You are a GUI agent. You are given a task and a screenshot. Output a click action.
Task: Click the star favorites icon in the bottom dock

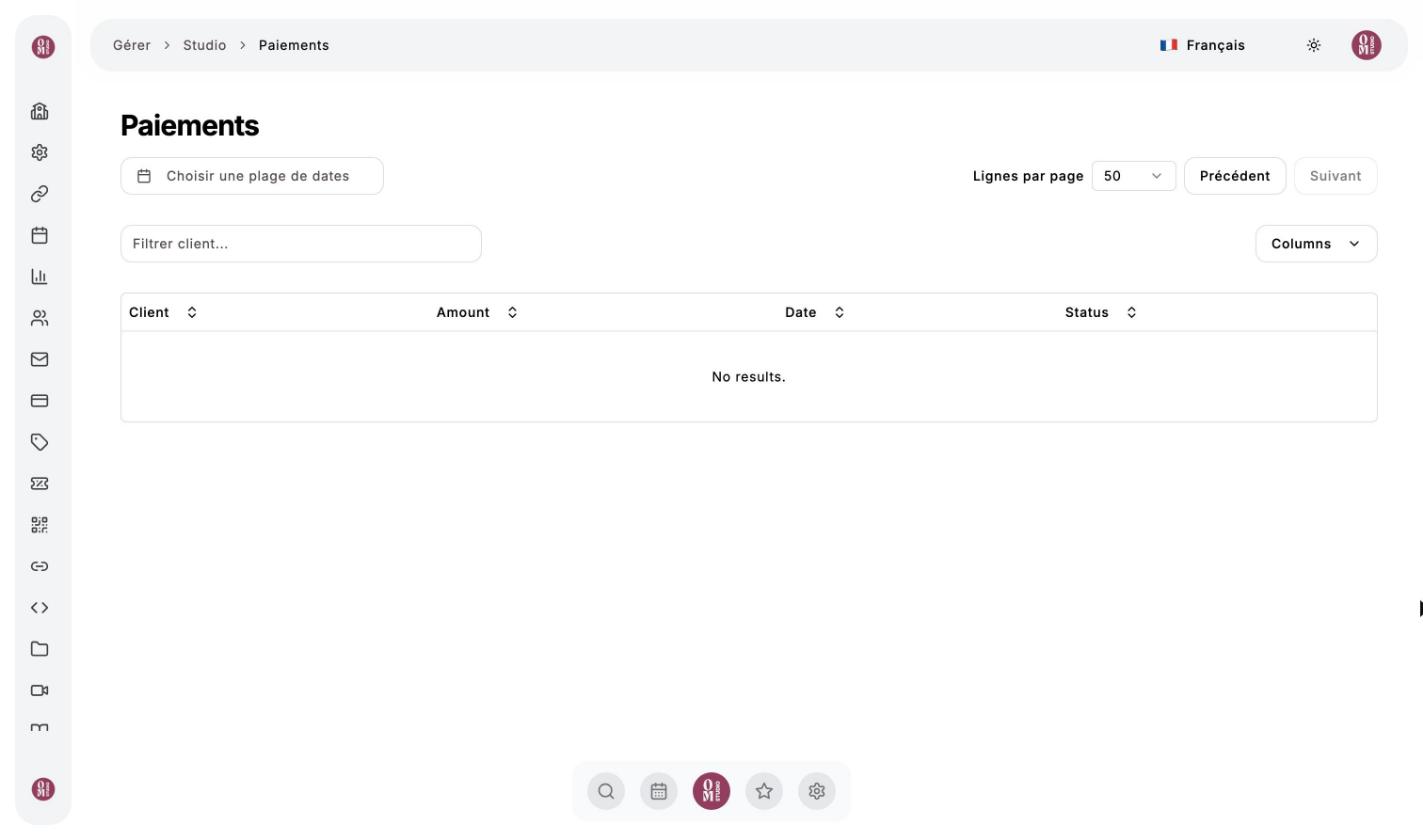[764, 791]
